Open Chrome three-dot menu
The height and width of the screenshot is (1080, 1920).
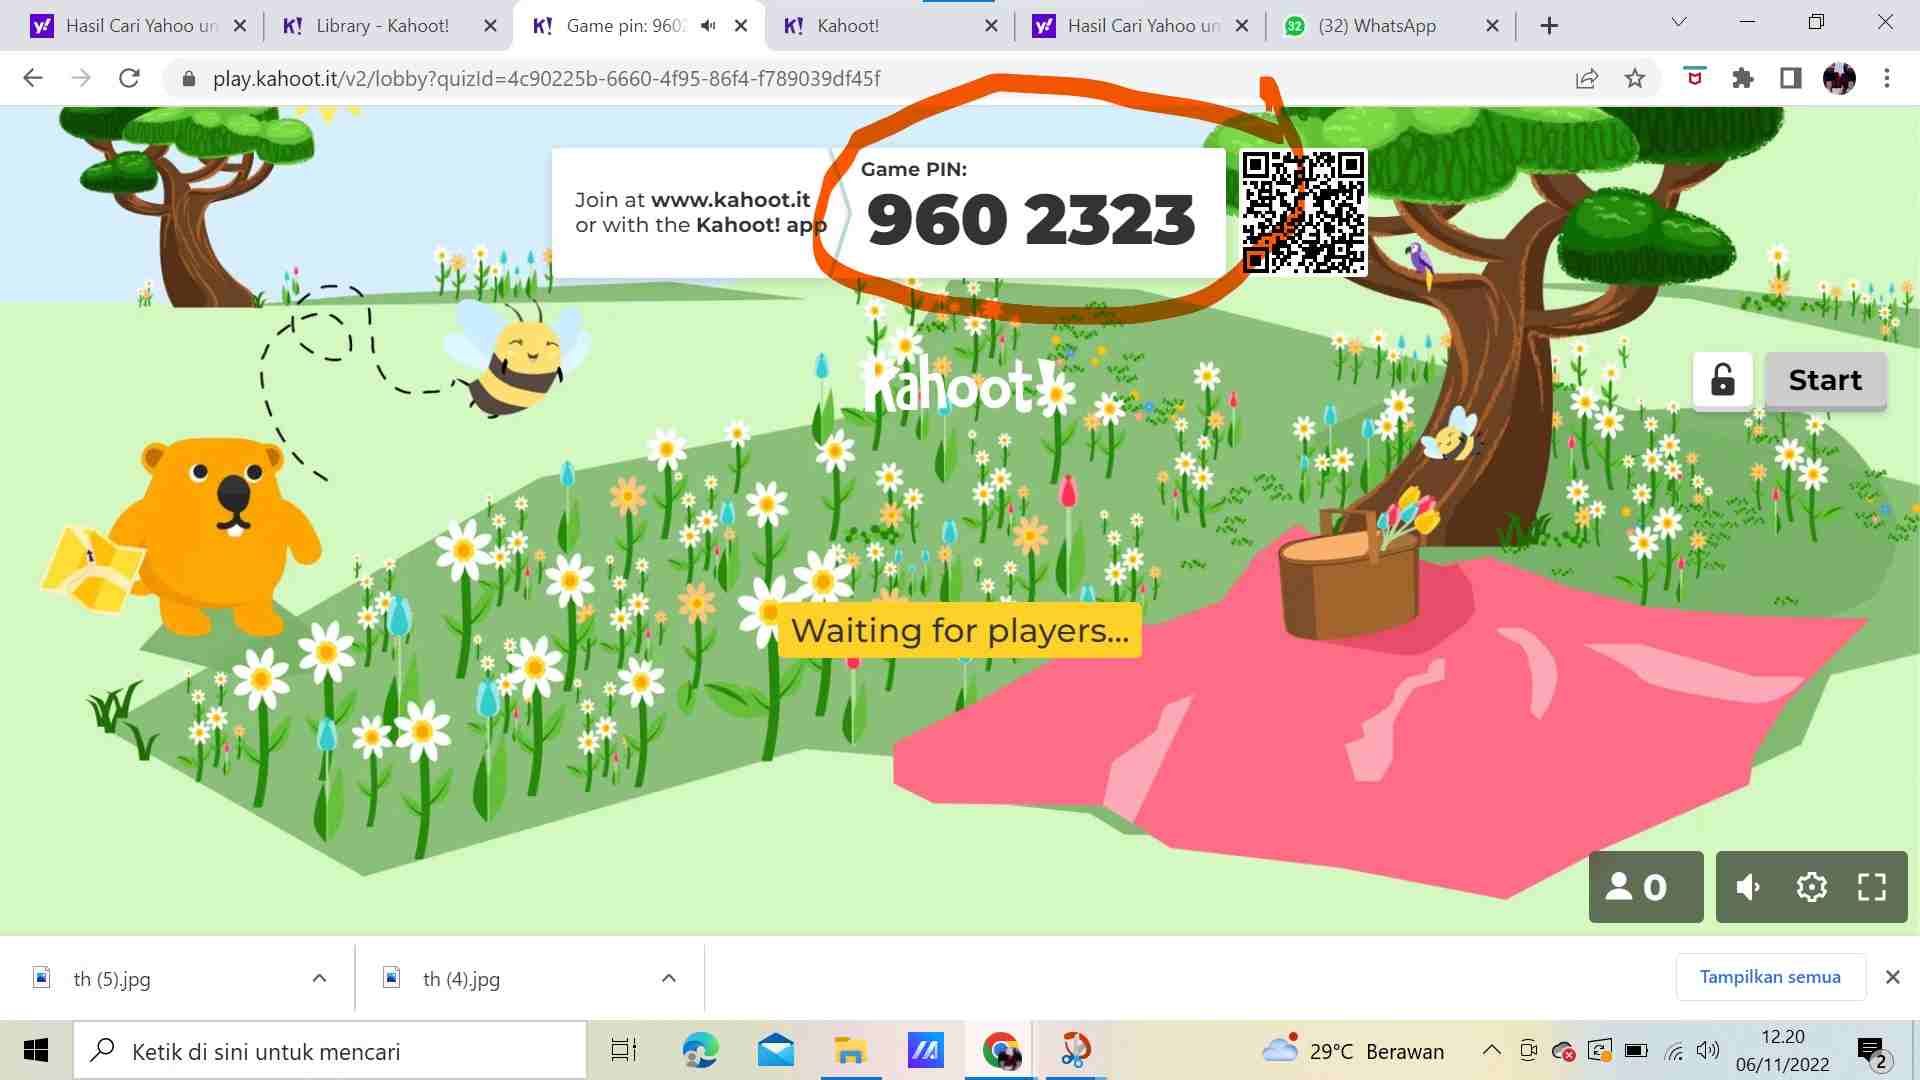[x=1887, y=78]
